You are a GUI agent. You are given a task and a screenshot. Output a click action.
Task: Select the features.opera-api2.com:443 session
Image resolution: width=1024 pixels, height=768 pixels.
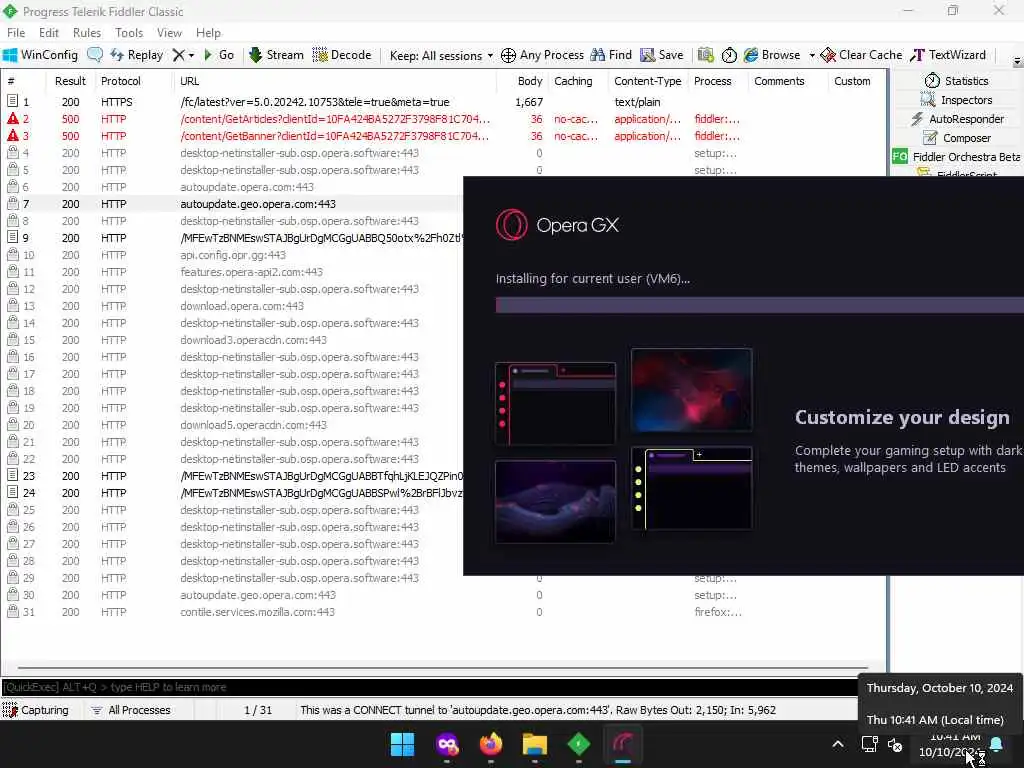click(251, 272)
